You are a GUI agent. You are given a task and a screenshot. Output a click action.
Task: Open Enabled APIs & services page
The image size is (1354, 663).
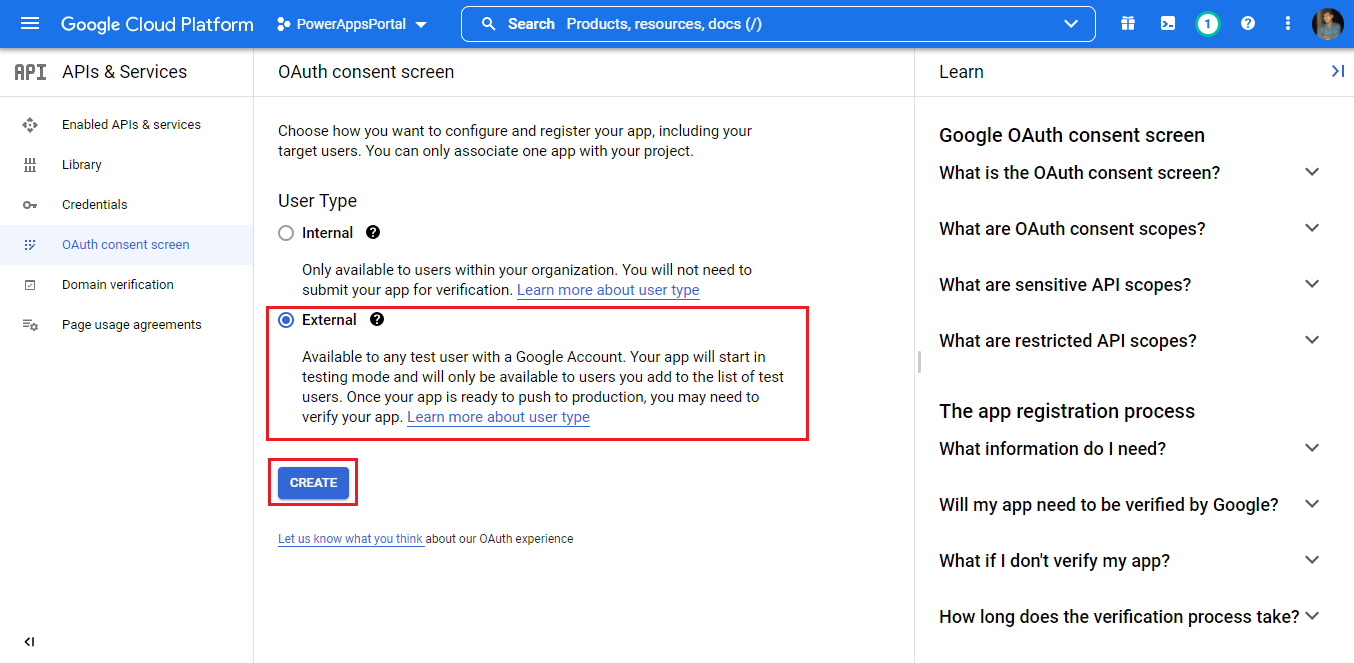coord(131,125)
